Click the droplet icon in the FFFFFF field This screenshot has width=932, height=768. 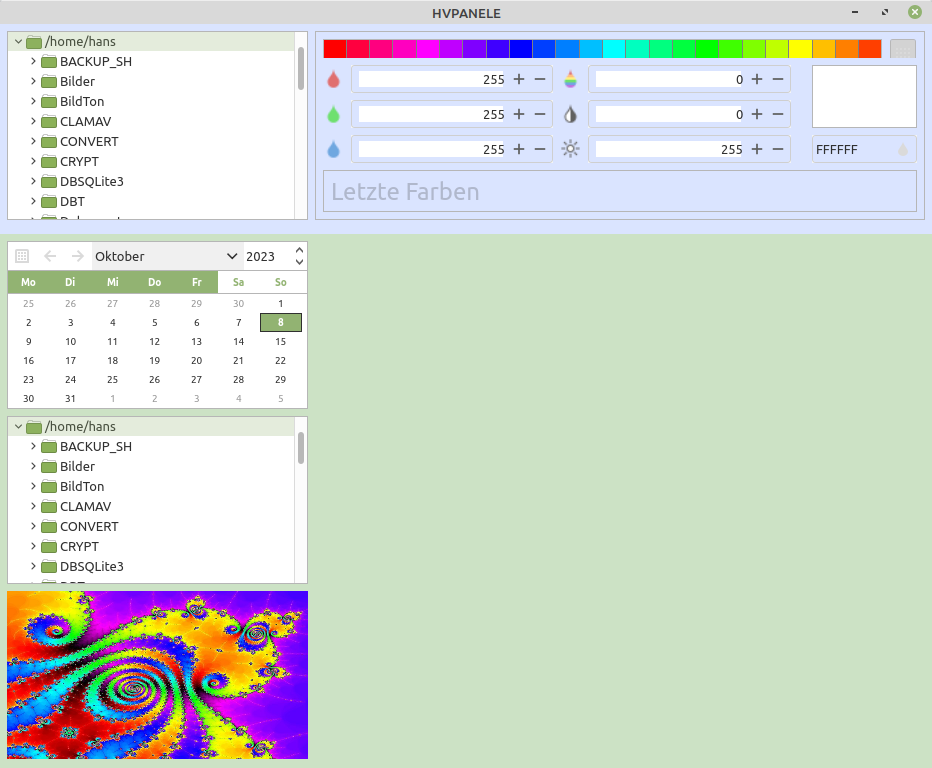pyautogui.click(x=903, y=149)
